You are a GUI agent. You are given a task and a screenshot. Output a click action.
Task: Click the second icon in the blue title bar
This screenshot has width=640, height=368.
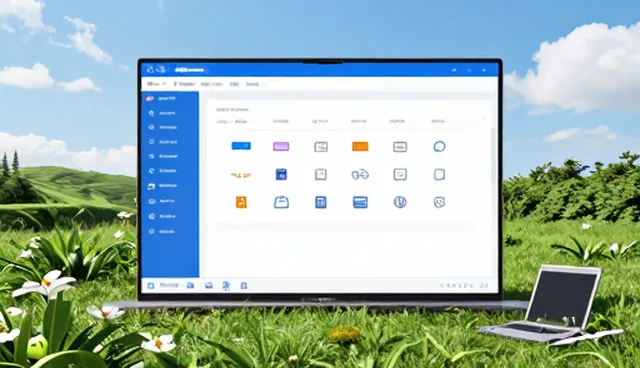click(x=160, y=69)
